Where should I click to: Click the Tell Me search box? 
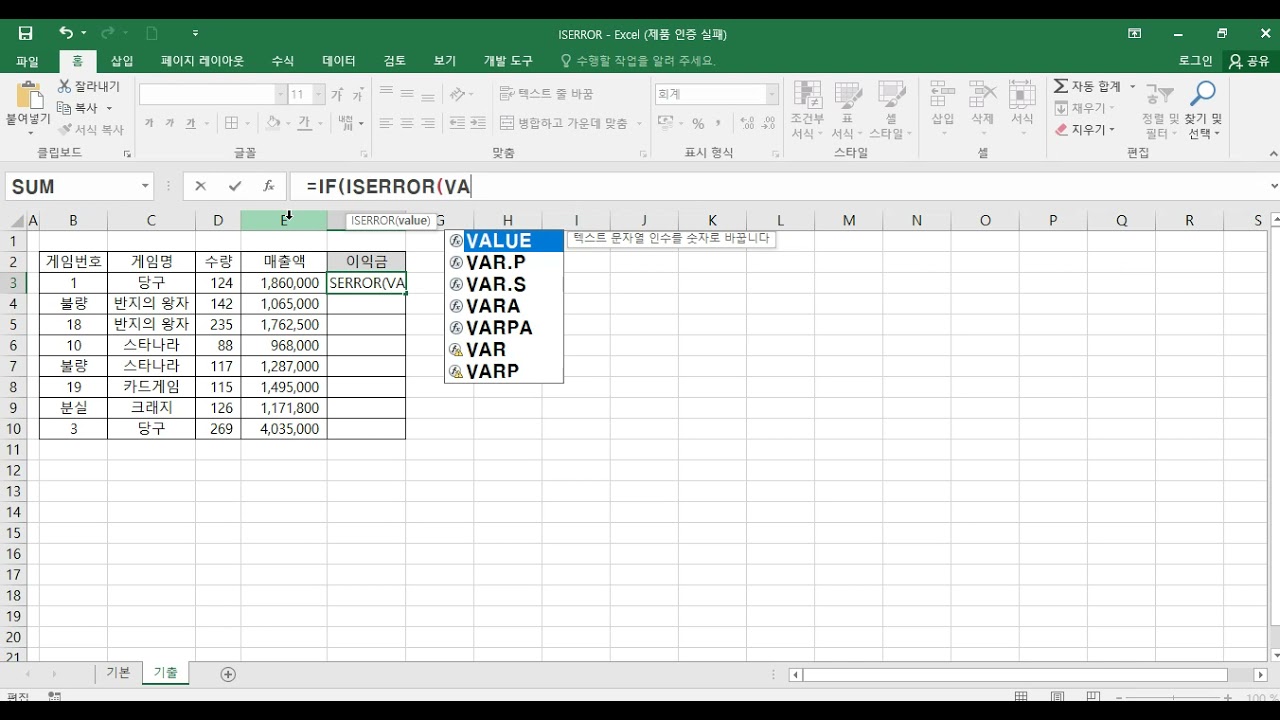639,61
